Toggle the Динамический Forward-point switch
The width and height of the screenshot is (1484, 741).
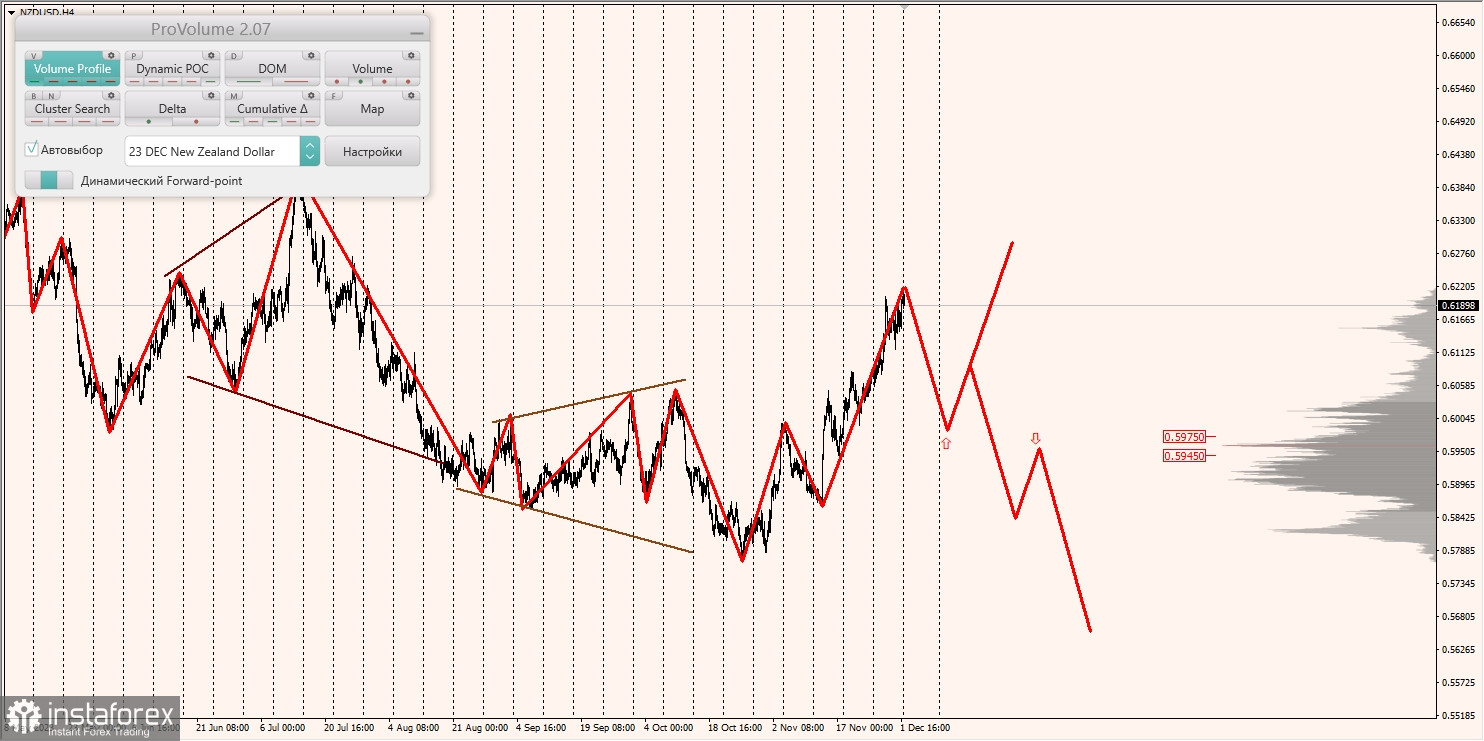pos(49,180)
